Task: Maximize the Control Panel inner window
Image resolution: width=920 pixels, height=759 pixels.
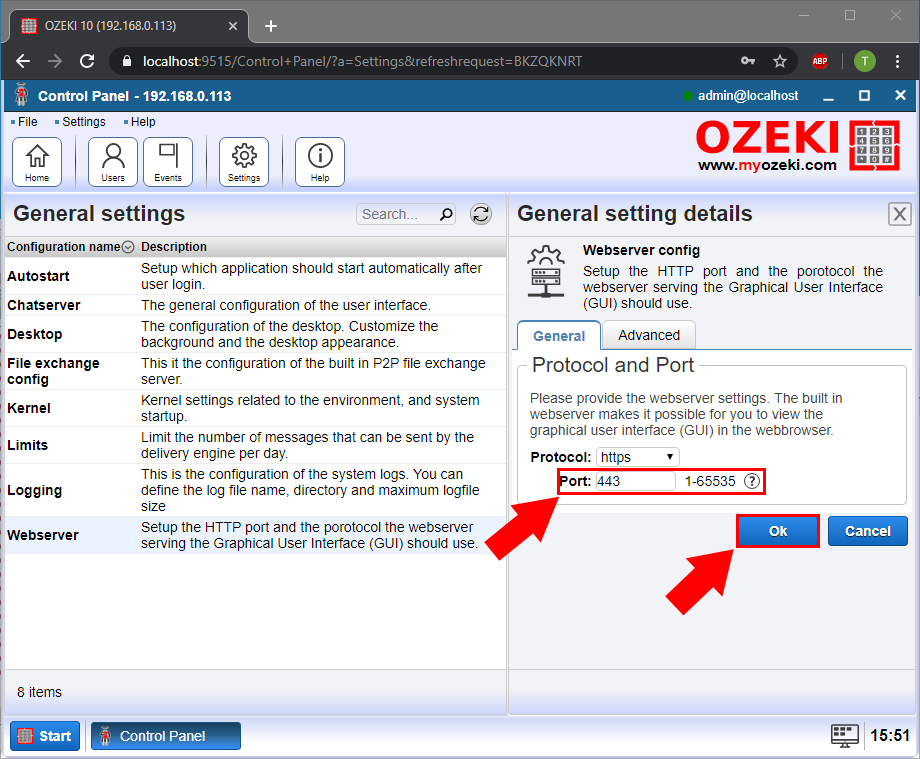Action: tap(864, 96)
